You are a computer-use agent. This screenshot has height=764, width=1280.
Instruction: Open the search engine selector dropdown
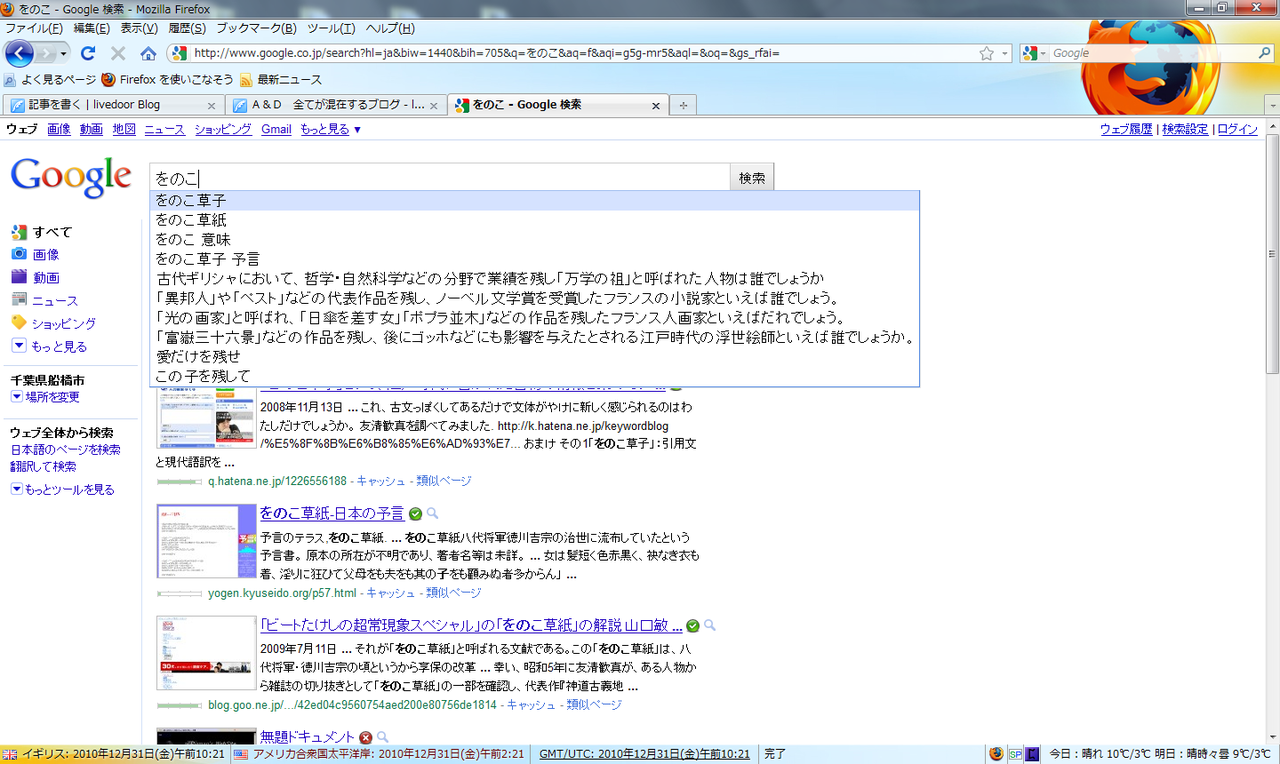1036,53
